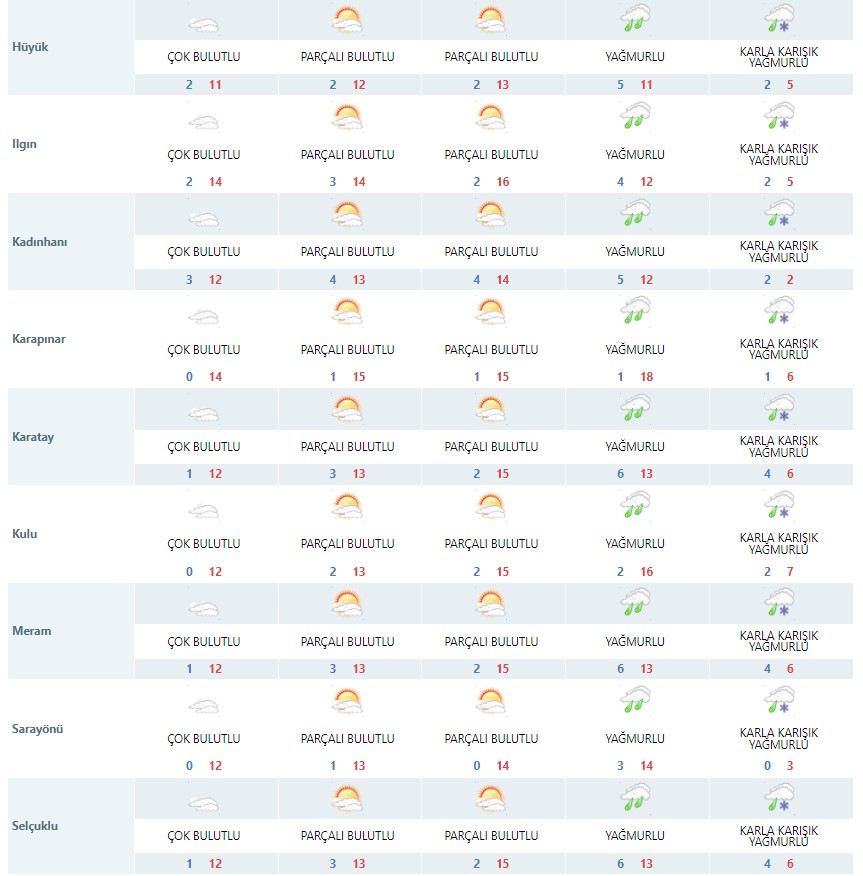Select the Karapınar district label

(x=39, y=339)
